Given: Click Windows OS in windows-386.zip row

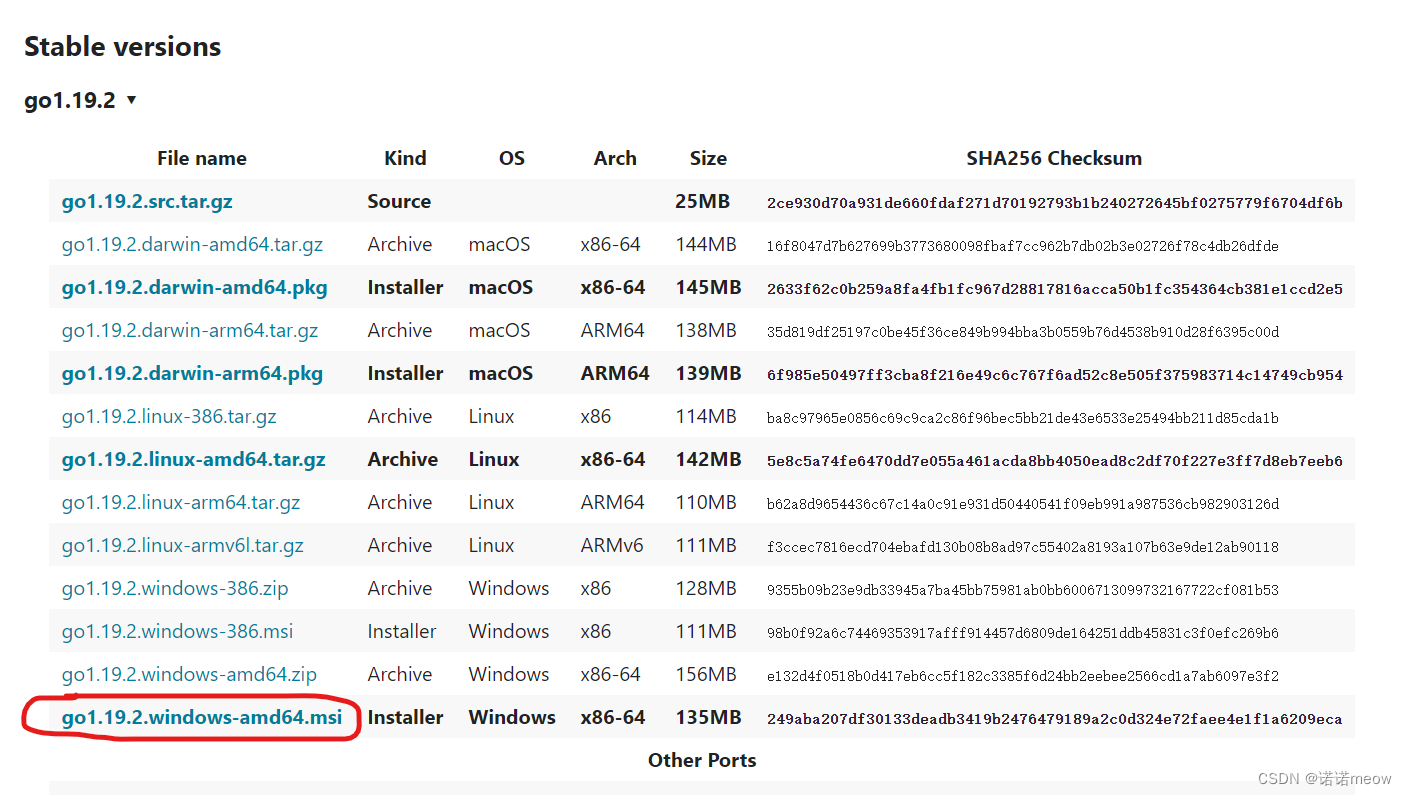Looking at the screenshot, I should coord(509,588).
